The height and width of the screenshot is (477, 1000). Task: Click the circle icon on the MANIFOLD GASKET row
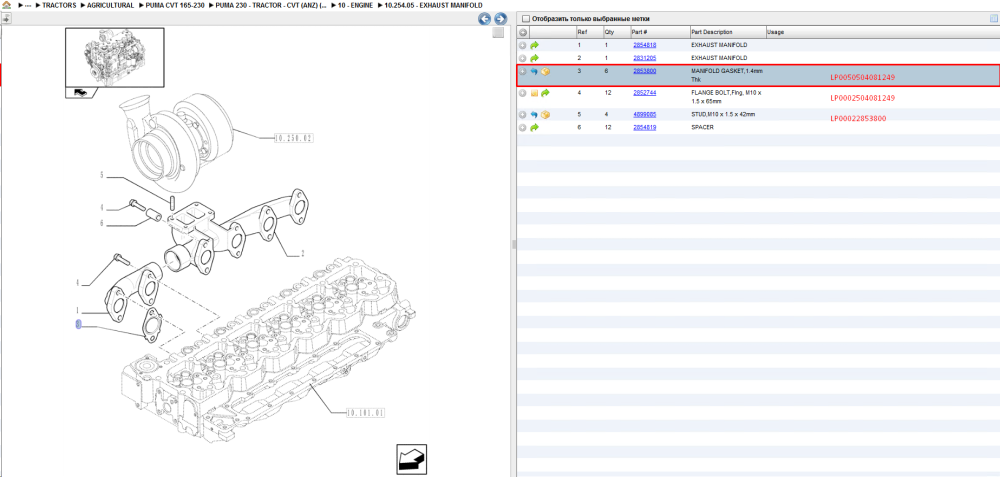pos(523,71)
